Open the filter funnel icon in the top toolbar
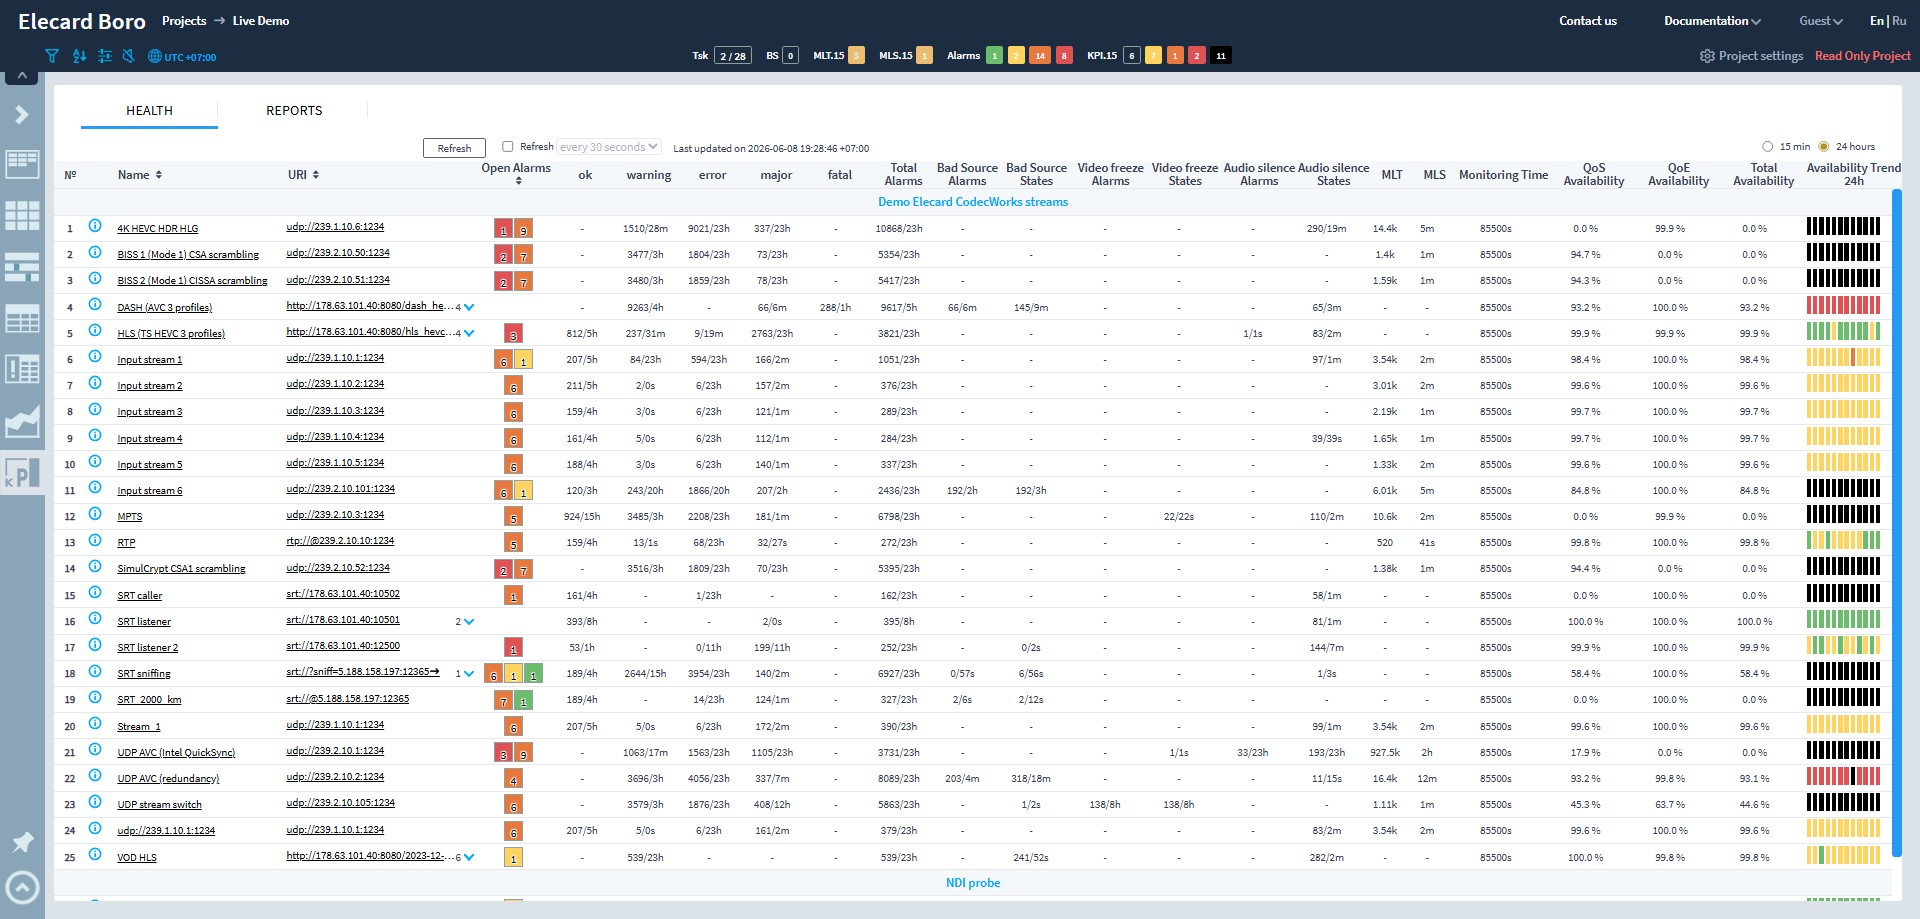 click(x=52, y=56)
